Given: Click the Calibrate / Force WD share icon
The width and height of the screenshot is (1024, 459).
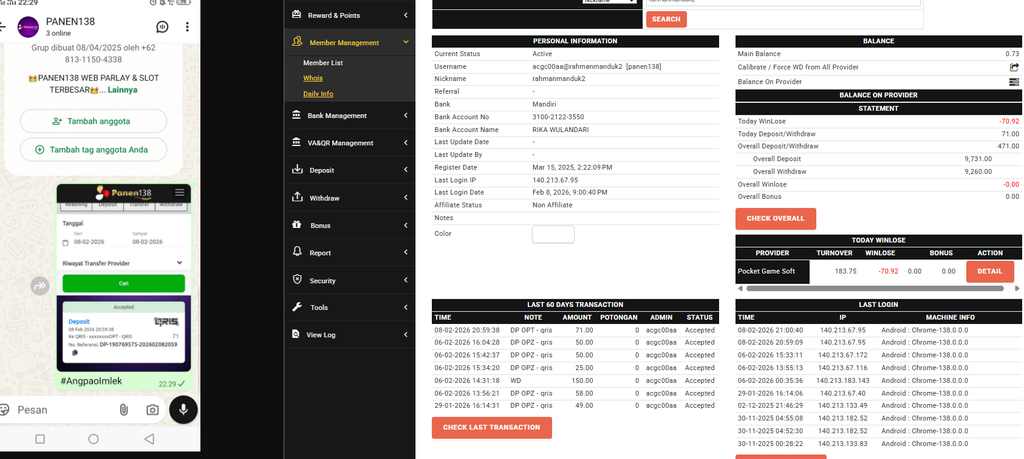Looking at the screenshot, I should 1014,67.
